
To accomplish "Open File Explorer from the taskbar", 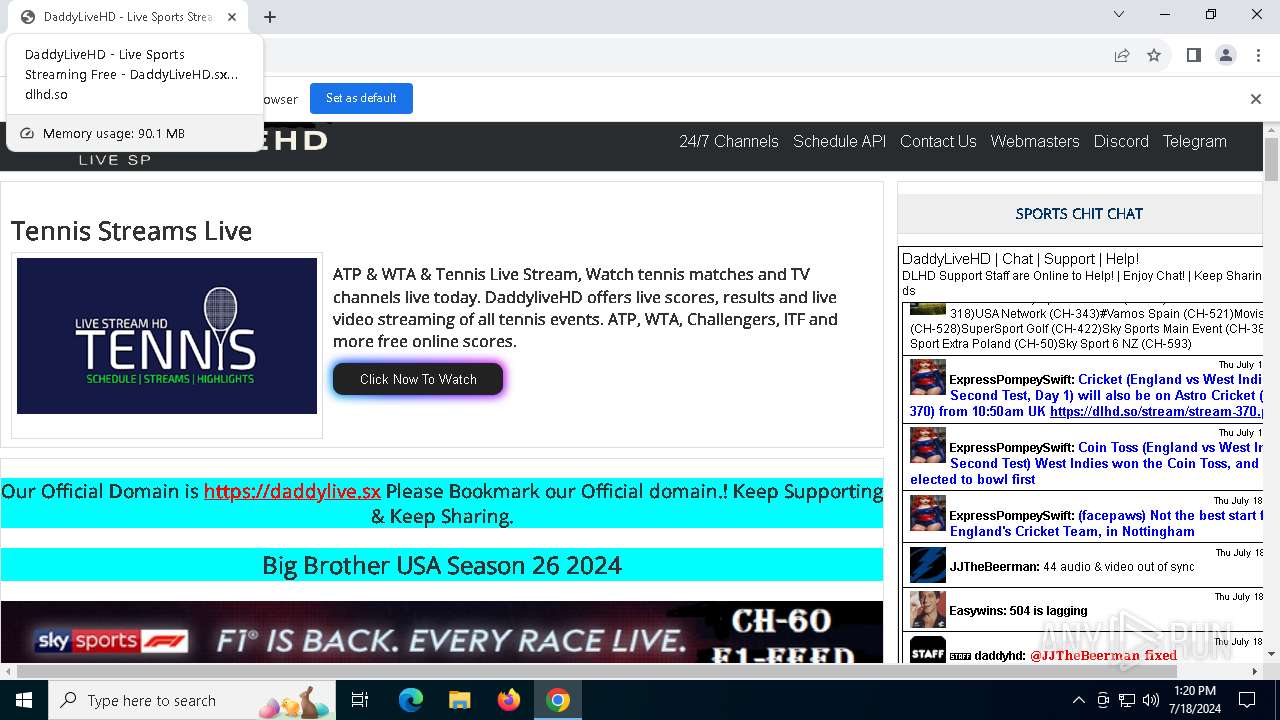I will (x=459, y=700).
